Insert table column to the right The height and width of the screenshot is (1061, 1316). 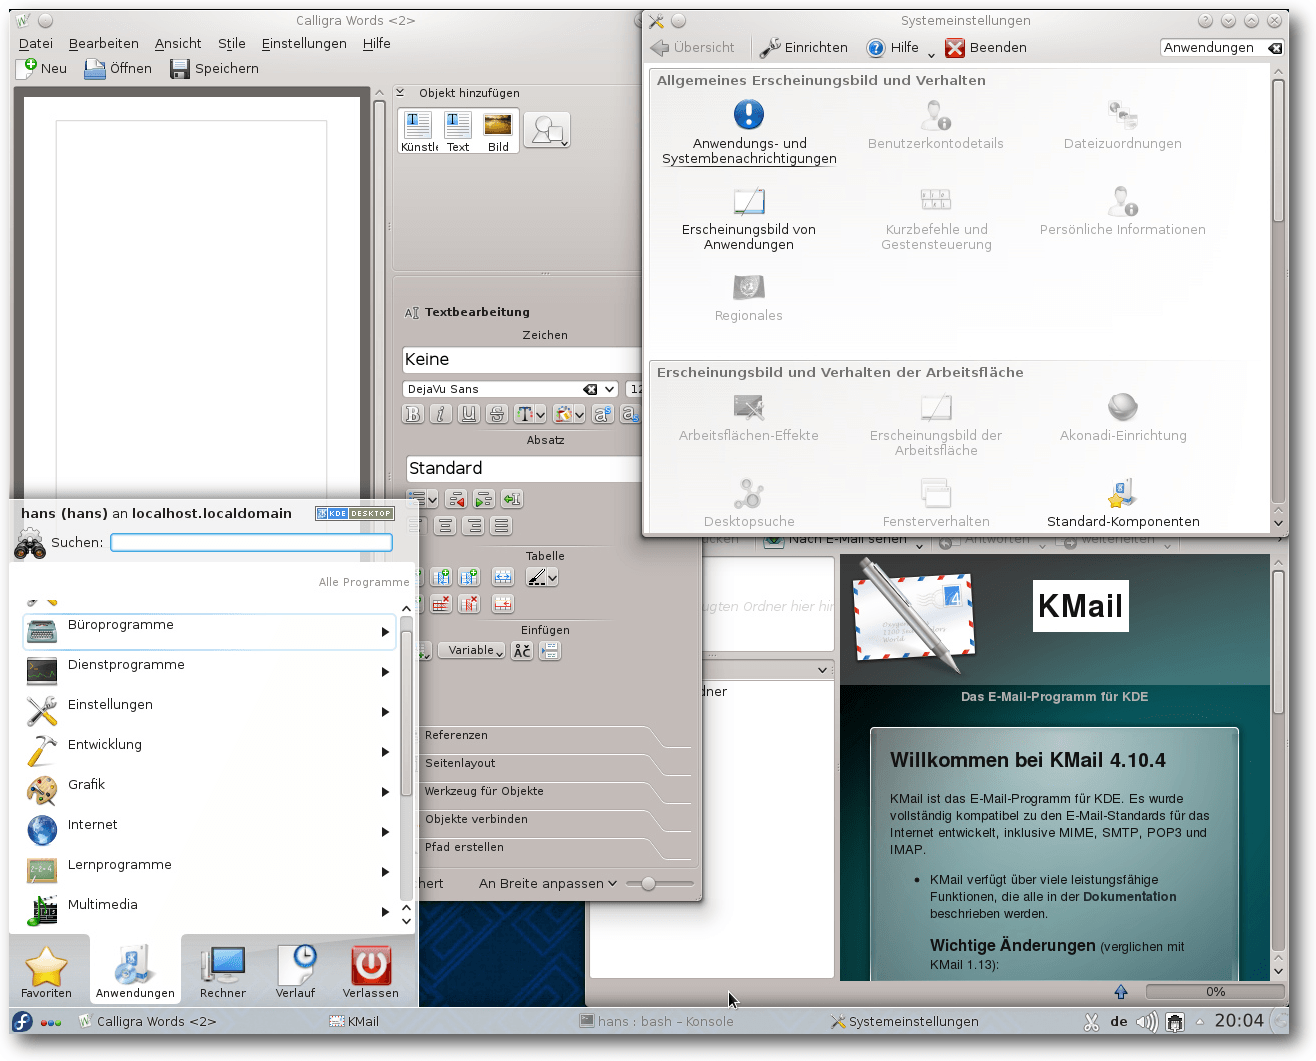click(x=469, y=577)
